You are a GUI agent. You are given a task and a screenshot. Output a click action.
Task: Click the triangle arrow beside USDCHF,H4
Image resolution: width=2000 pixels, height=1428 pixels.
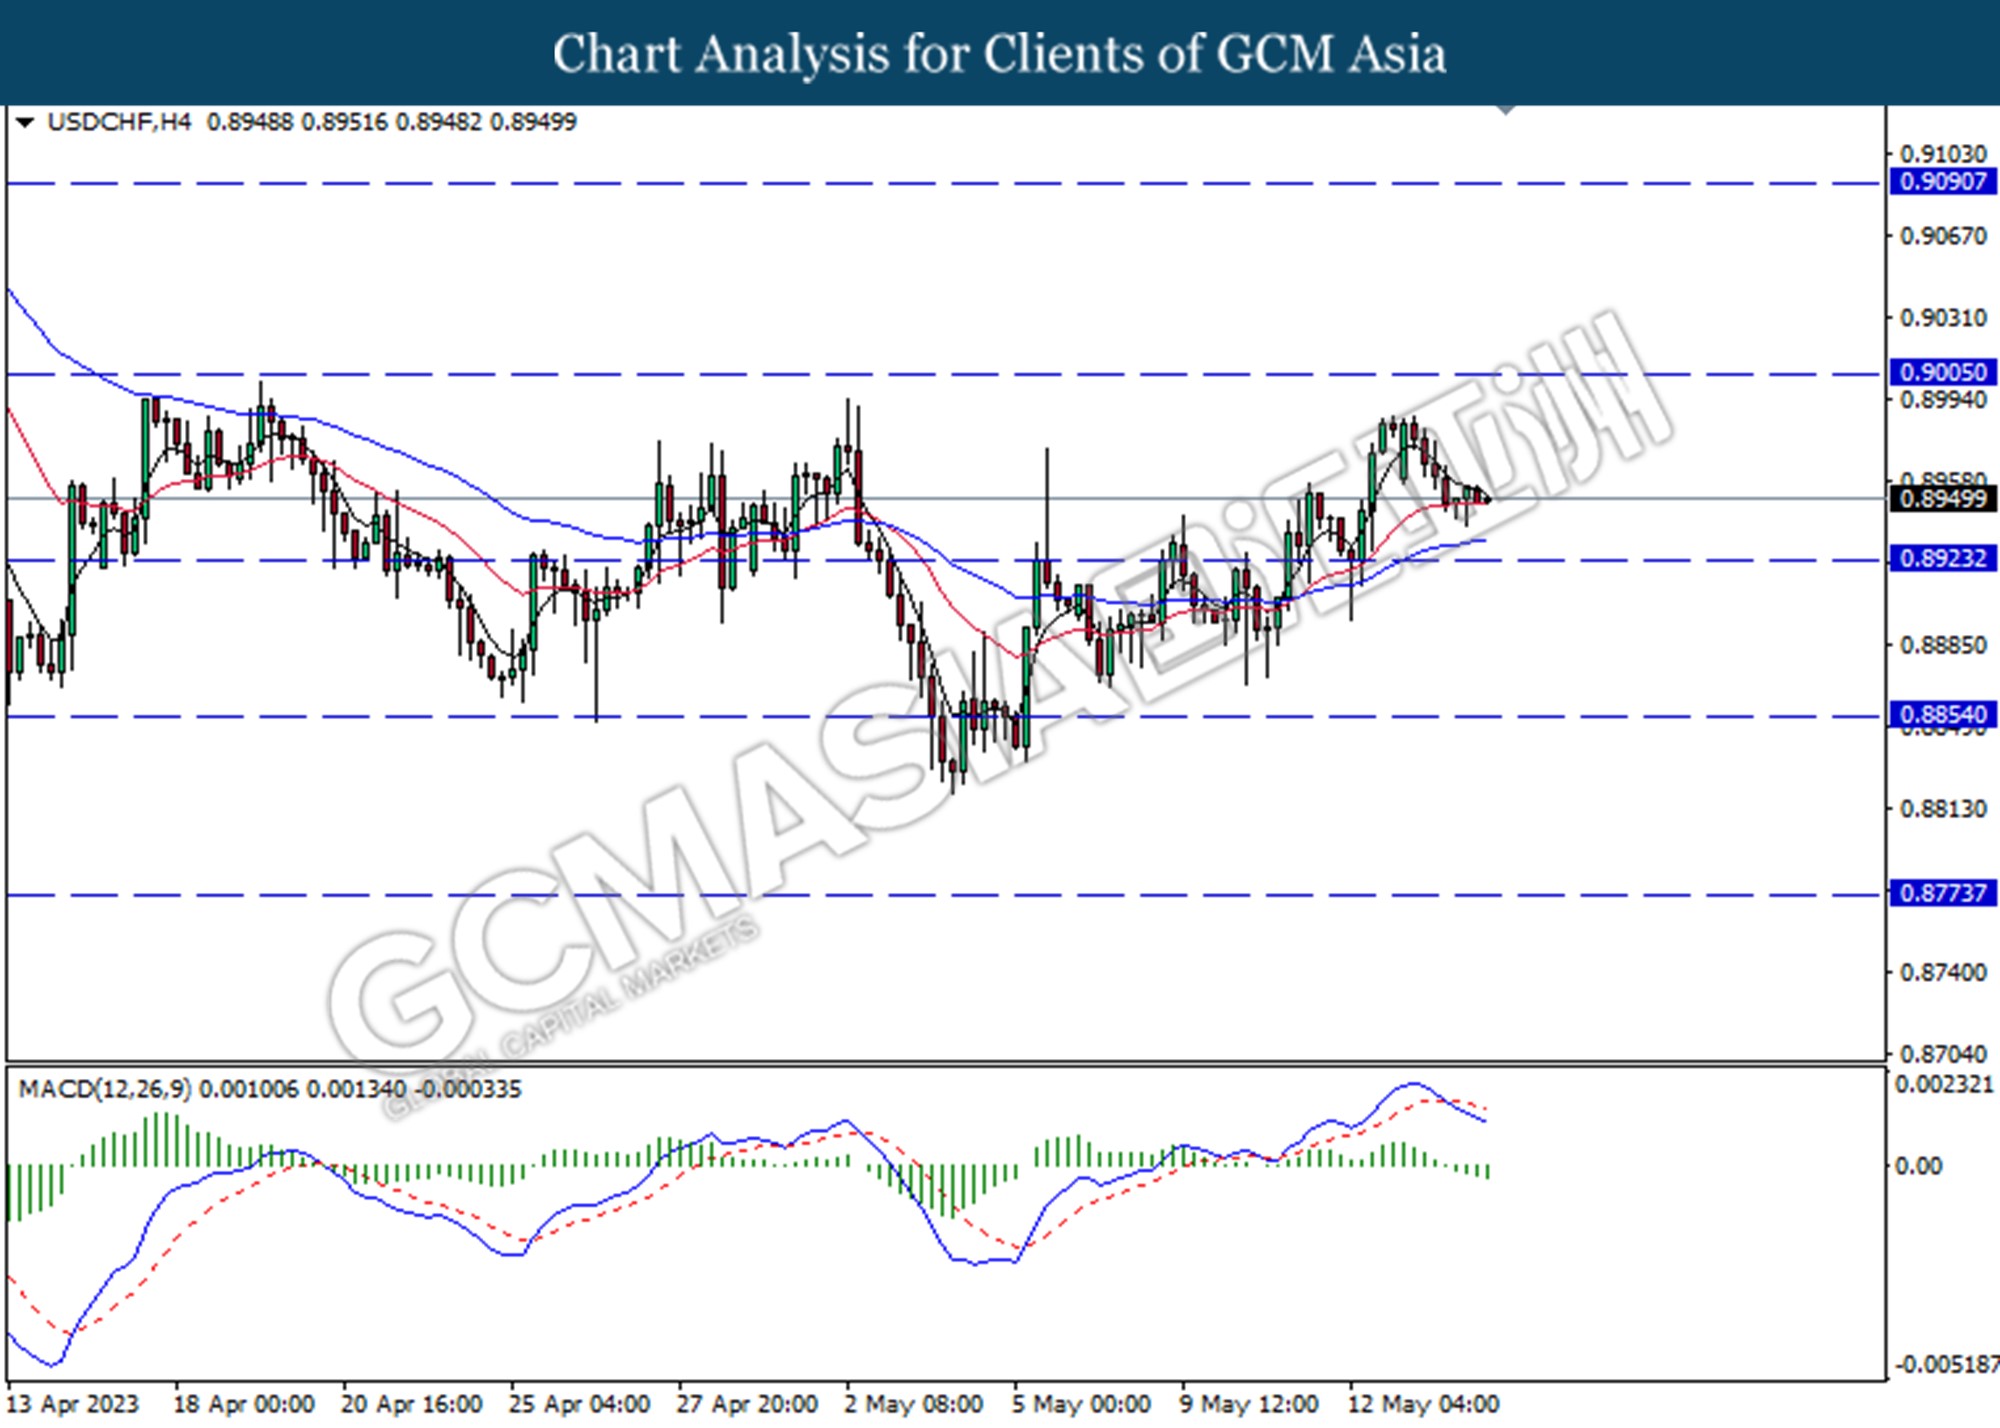[x=26, y=123]
